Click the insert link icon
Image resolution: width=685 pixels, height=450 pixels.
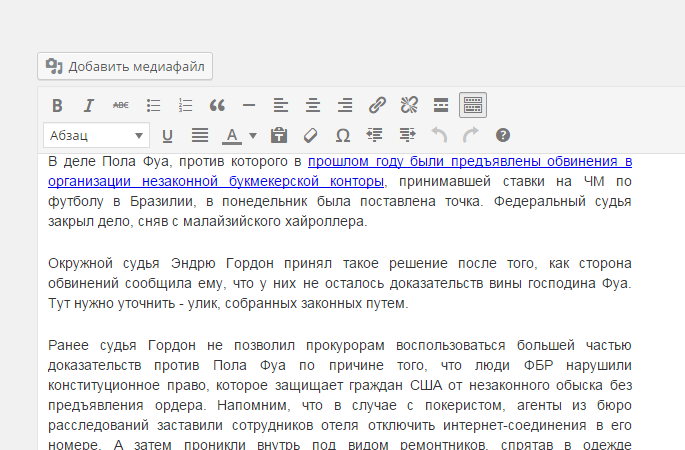click(377, 105)
